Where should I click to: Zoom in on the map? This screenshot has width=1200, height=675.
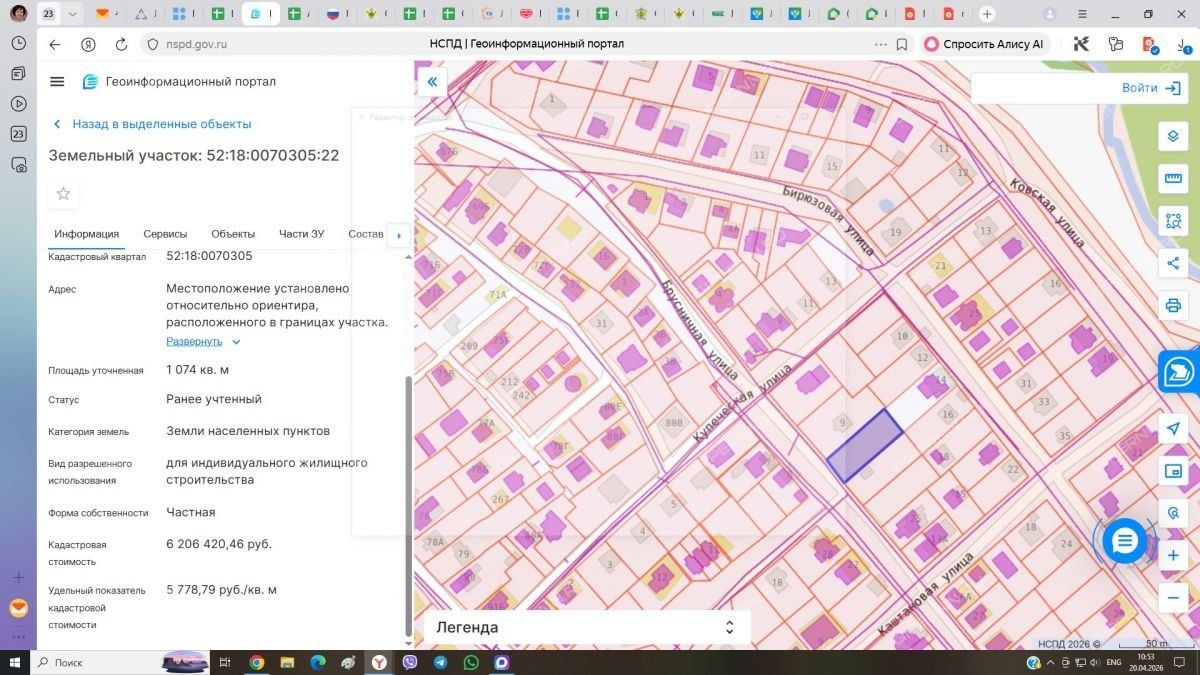tap(1173, 555)
